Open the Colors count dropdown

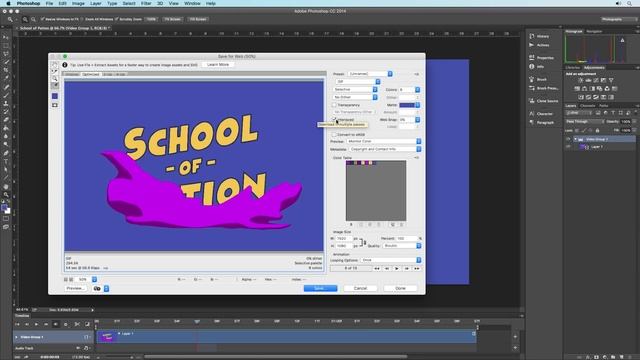click(409, 89)
